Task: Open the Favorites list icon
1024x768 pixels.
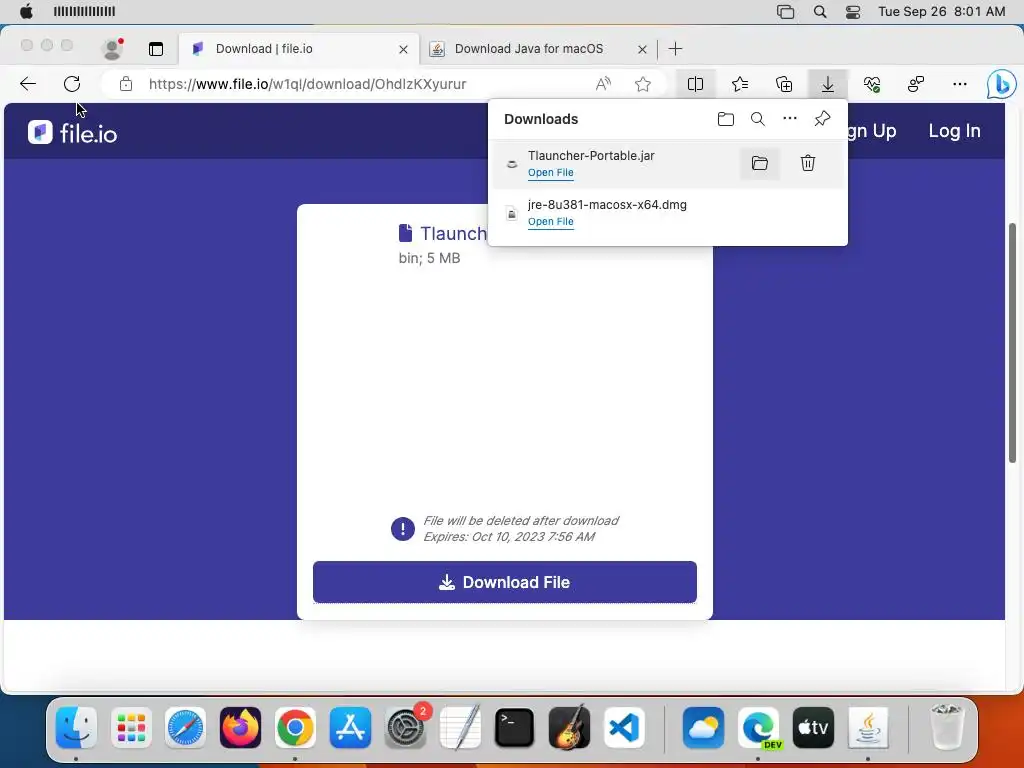Action: [740, 84]
